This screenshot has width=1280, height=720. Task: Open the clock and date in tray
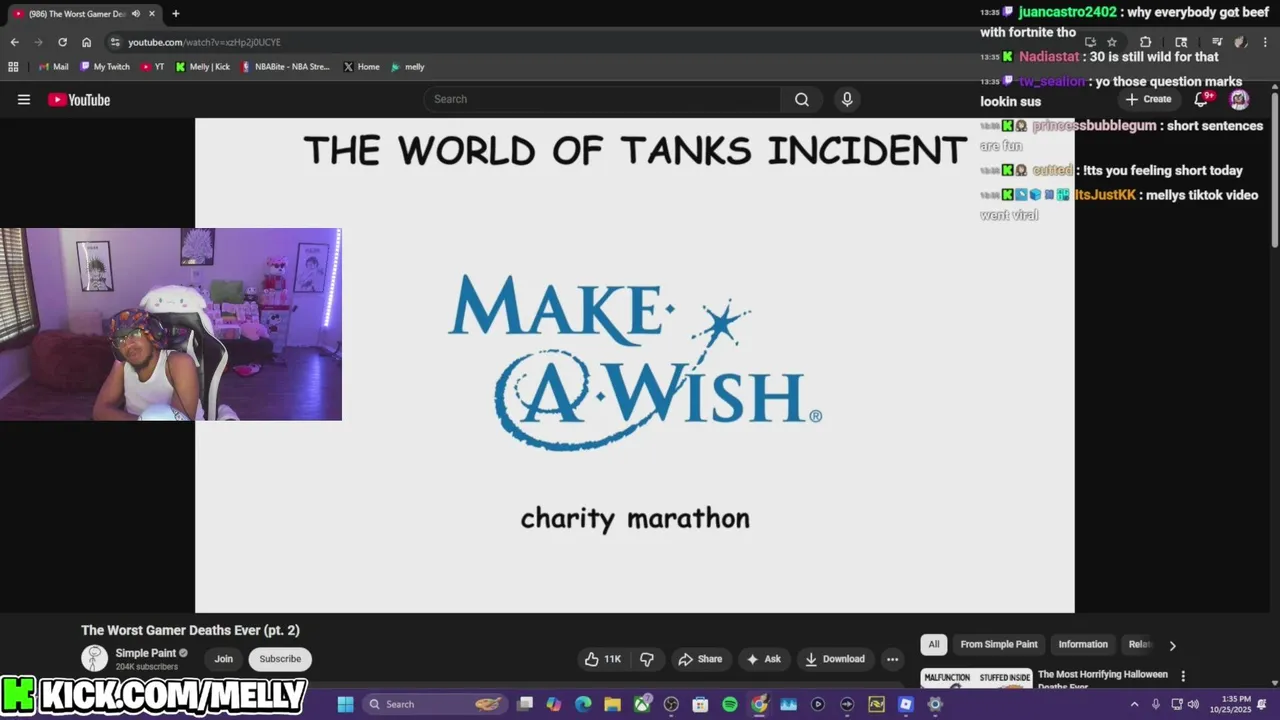point(1230,704)
